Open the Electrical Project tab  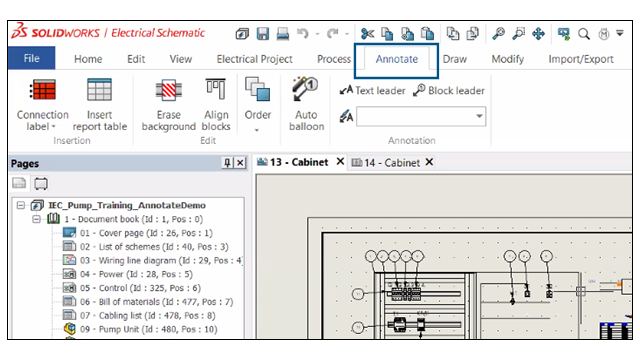(x=254, y=59)
